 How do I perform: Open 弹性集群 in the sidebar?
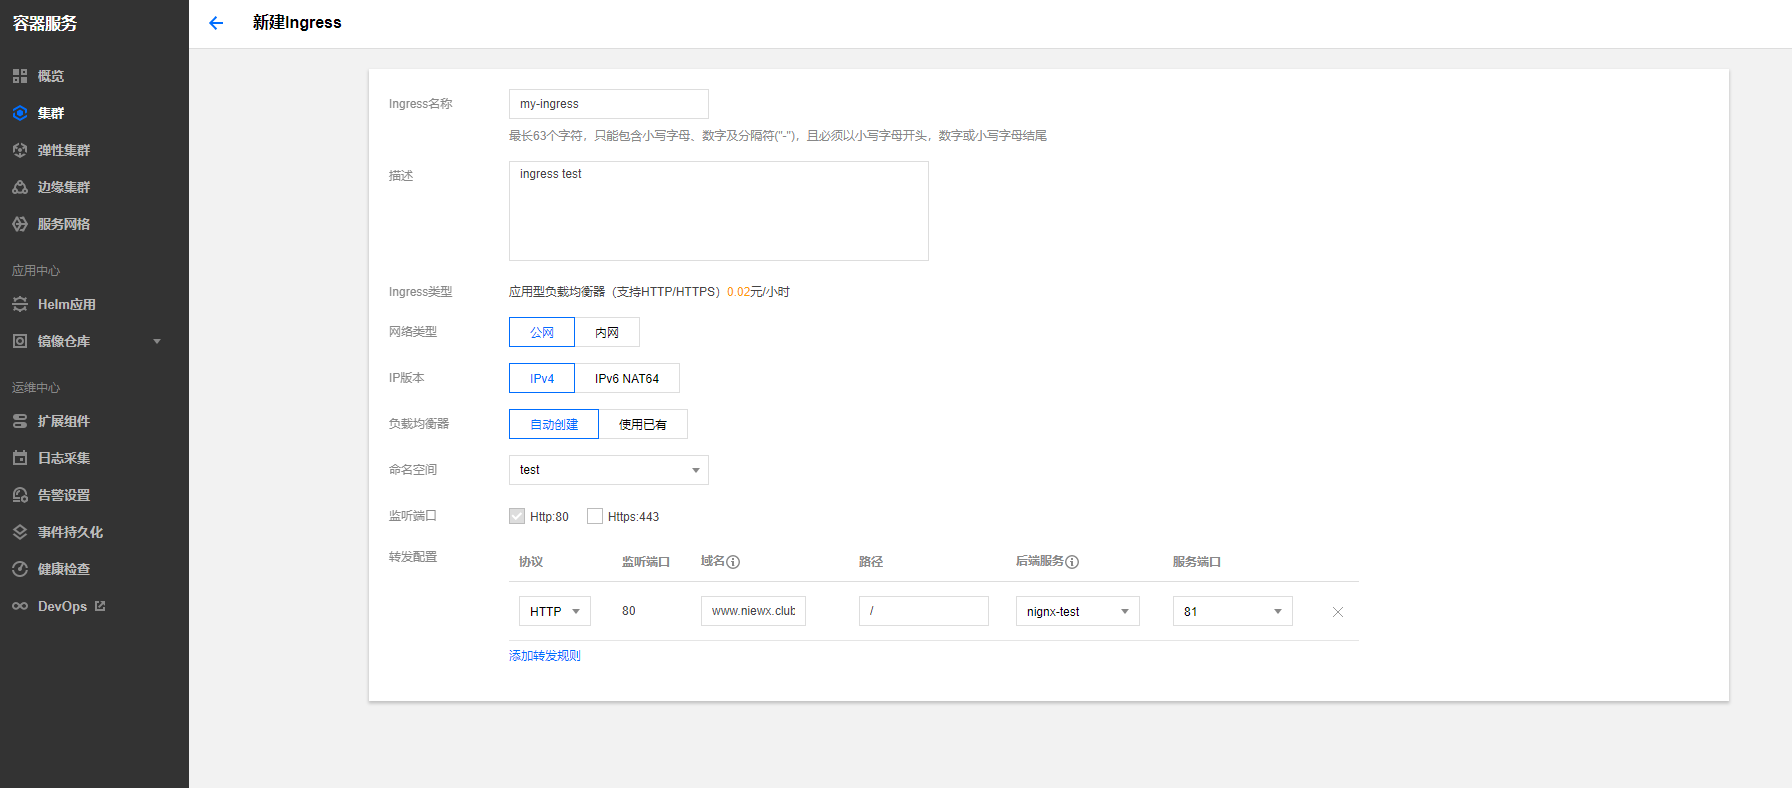pos(64,150)
